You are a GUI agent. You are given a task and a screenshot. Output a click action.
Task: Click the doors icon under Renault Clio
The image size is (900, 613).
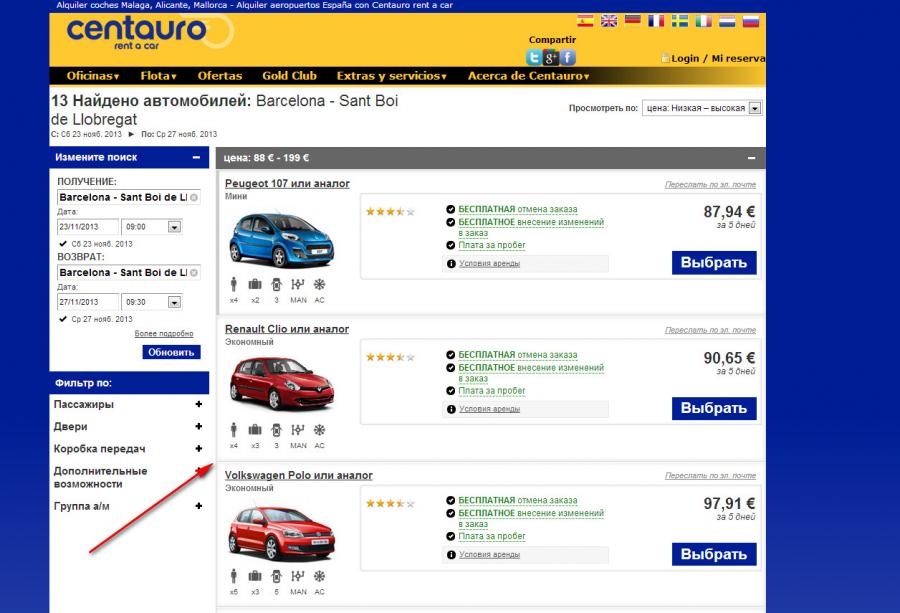[x=276, y=430]
